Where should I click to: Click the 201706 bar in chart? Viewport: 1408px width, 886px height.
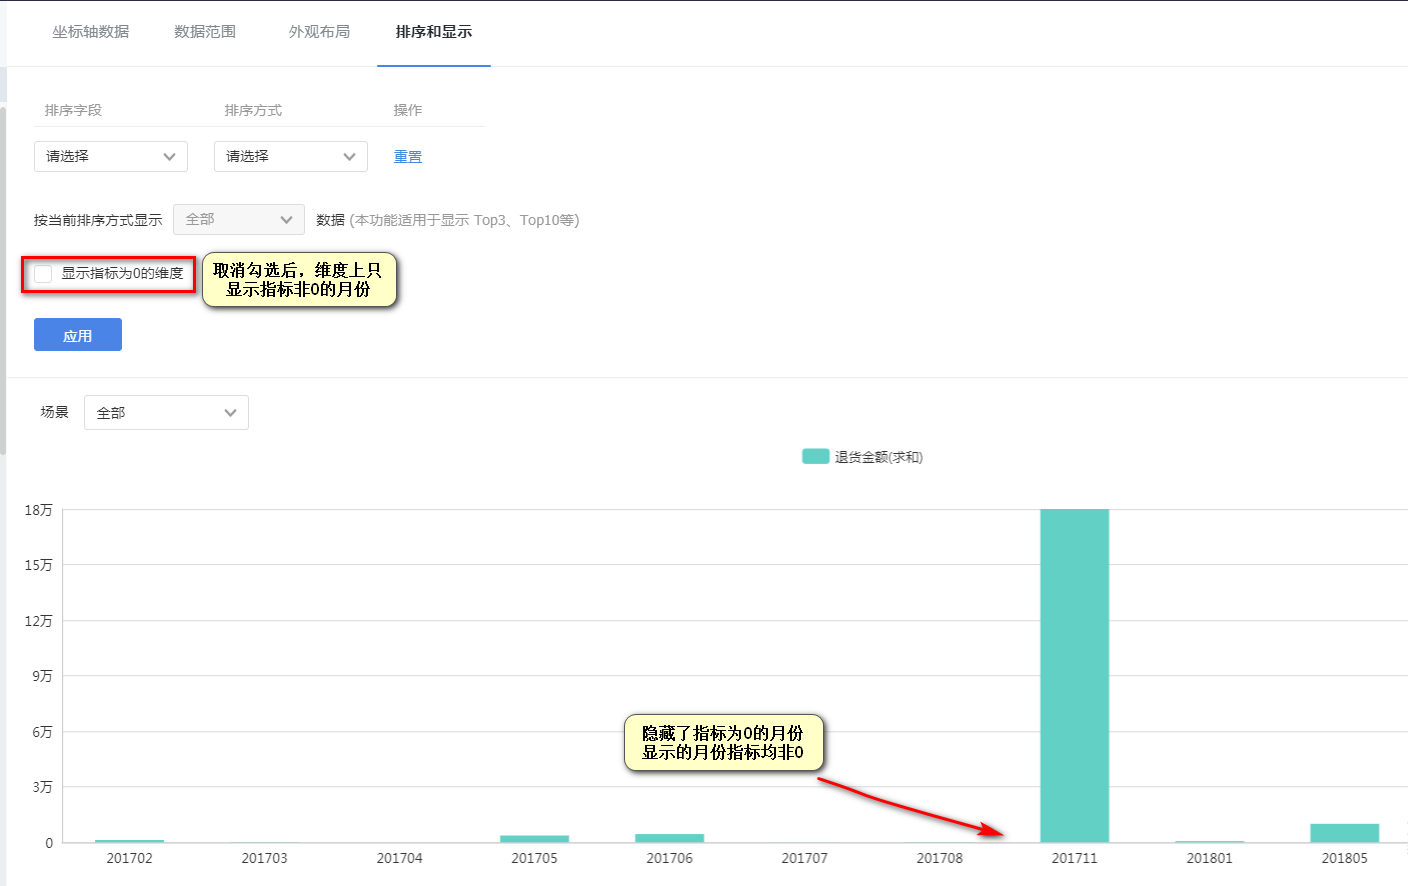point(670,838)
